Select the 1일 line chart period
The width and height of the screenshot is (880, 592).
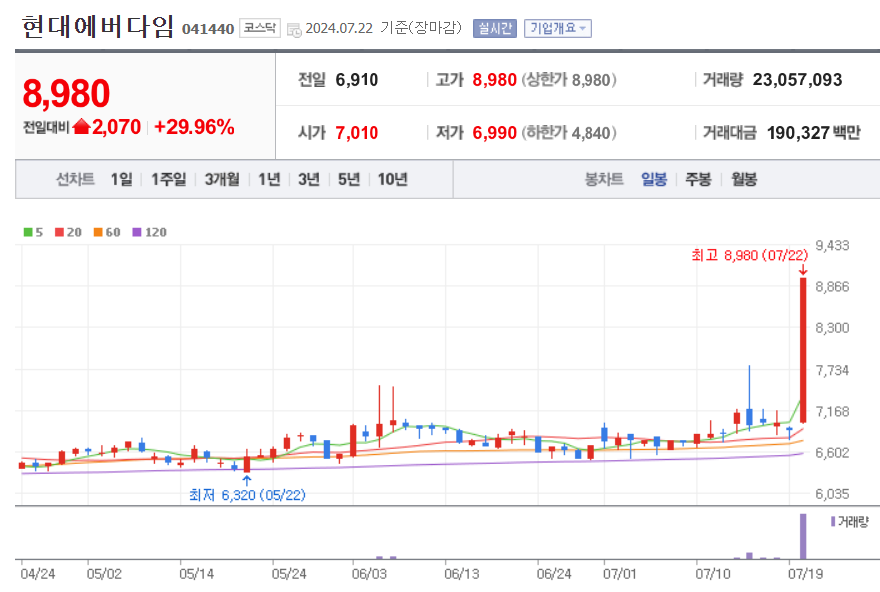(121, 179)
